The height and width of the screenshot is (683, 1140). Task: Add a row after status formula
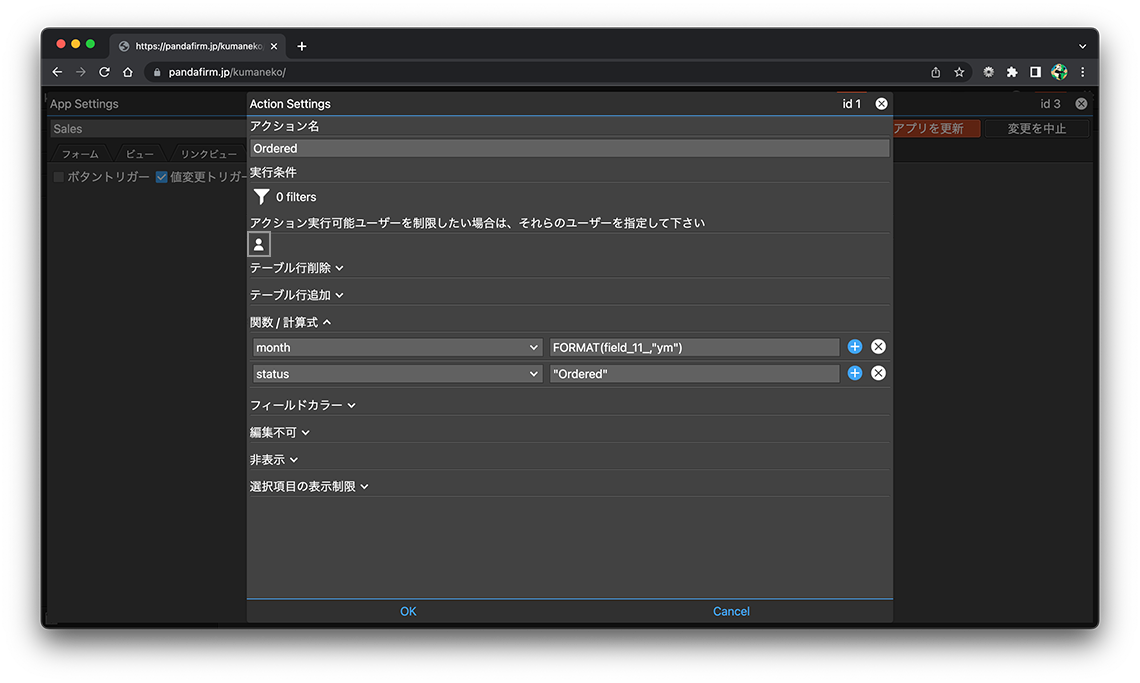click(855, 373)
